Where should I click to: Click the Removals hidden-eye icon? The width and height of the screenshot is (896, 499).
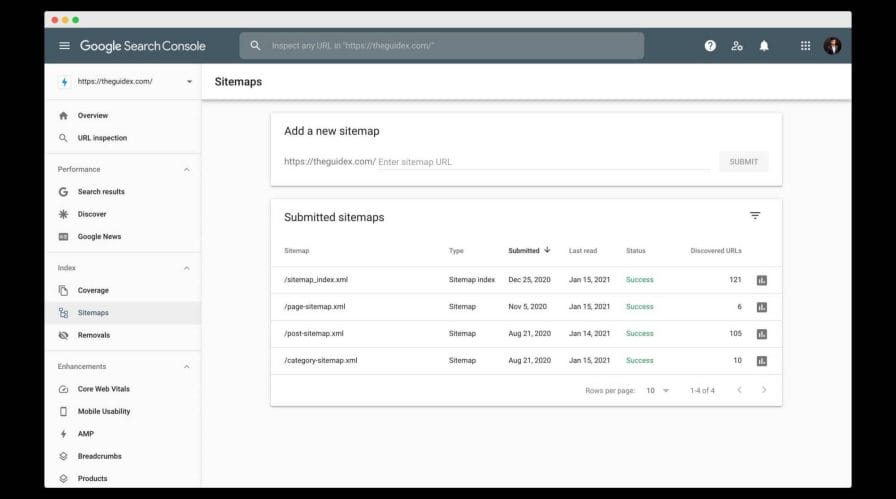coord(63,335)
